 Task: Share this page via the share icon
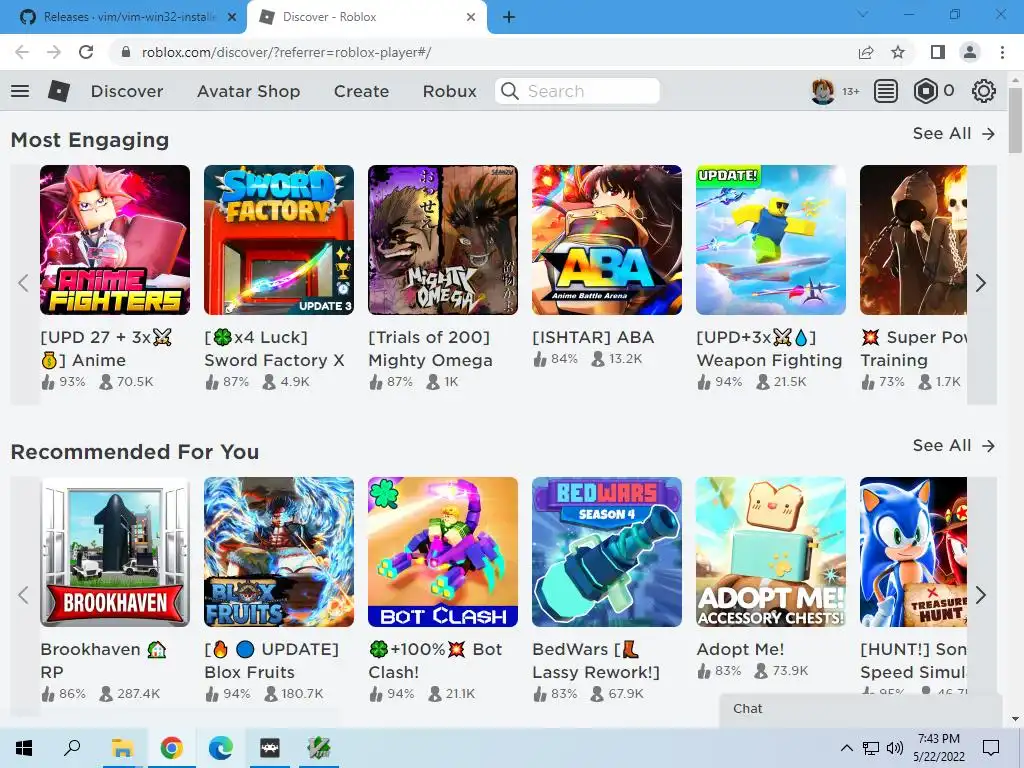click(x=866, y=52)
